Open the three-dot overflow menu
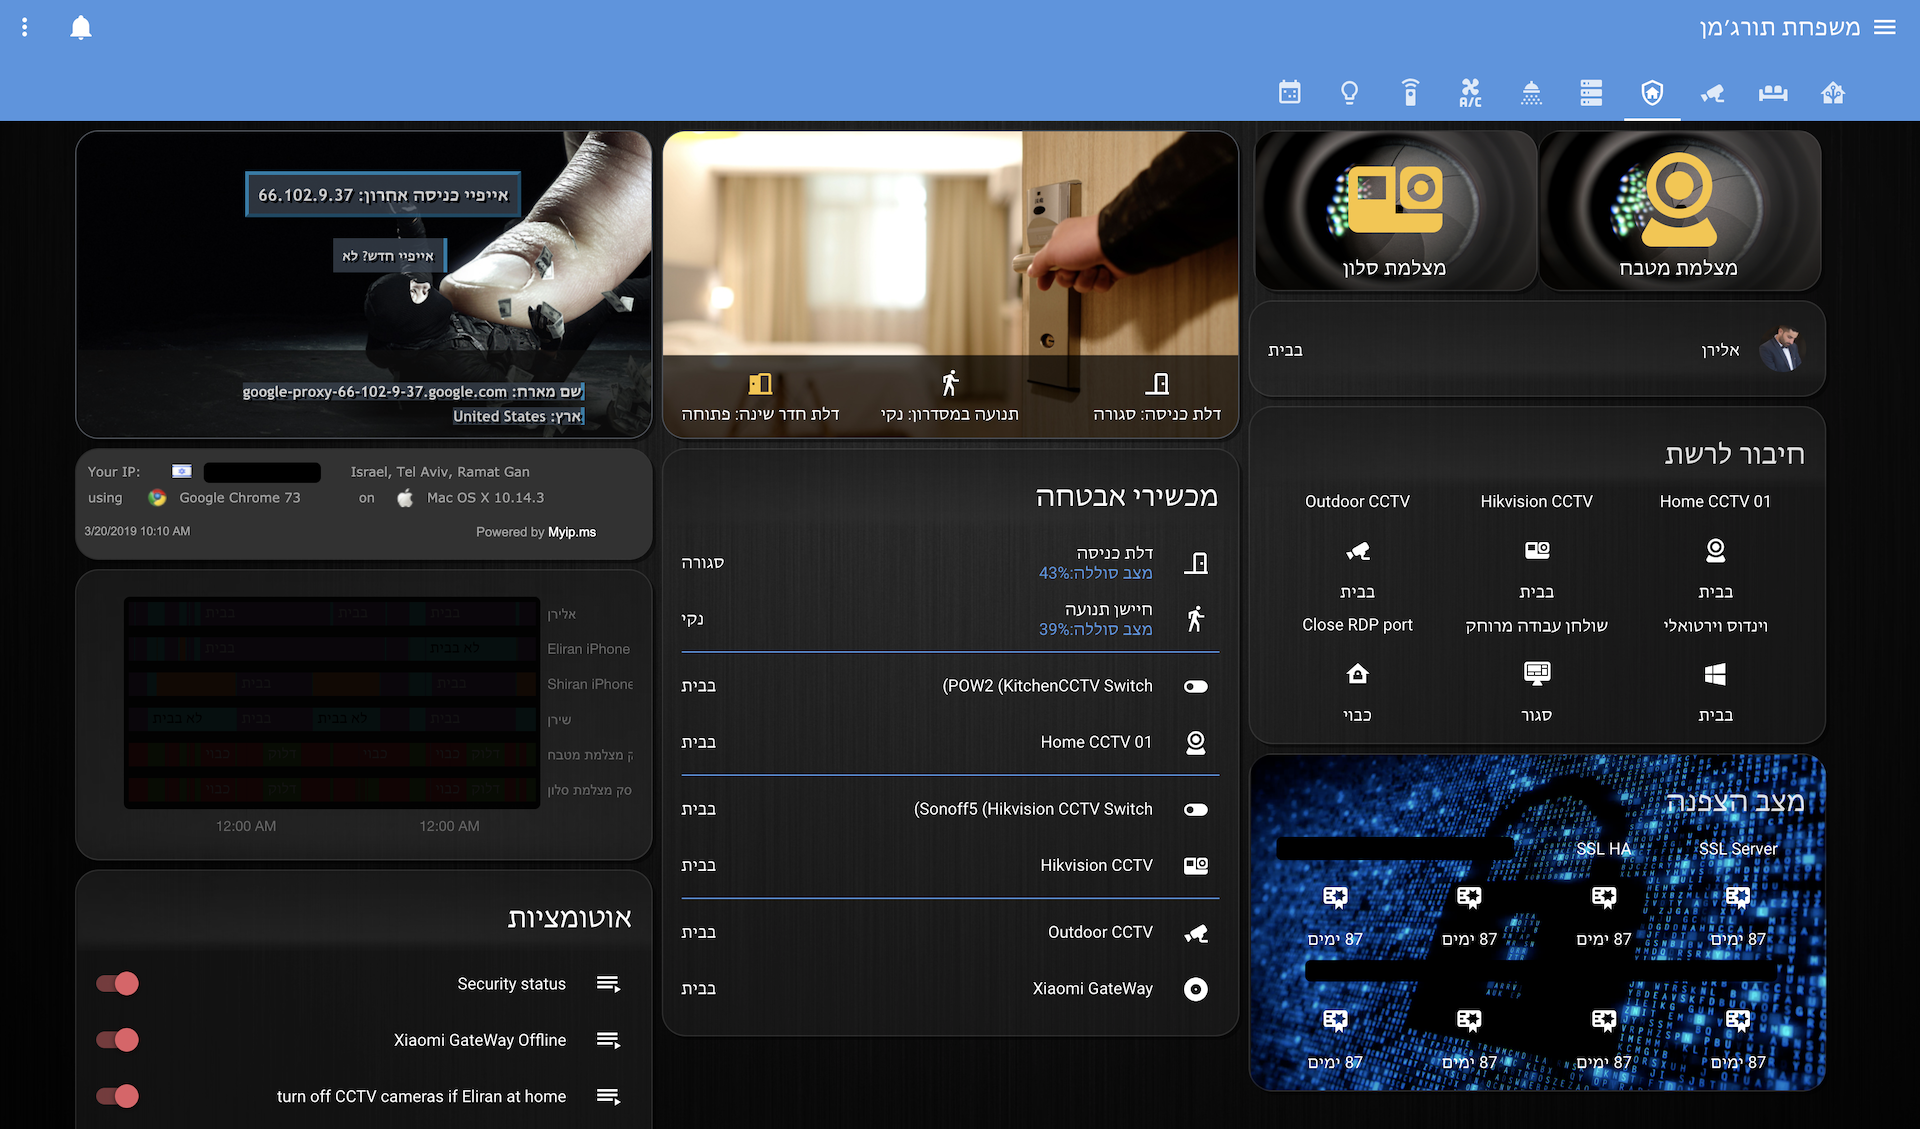This screenshot has height=1129, width=1920. pos(25,28)
